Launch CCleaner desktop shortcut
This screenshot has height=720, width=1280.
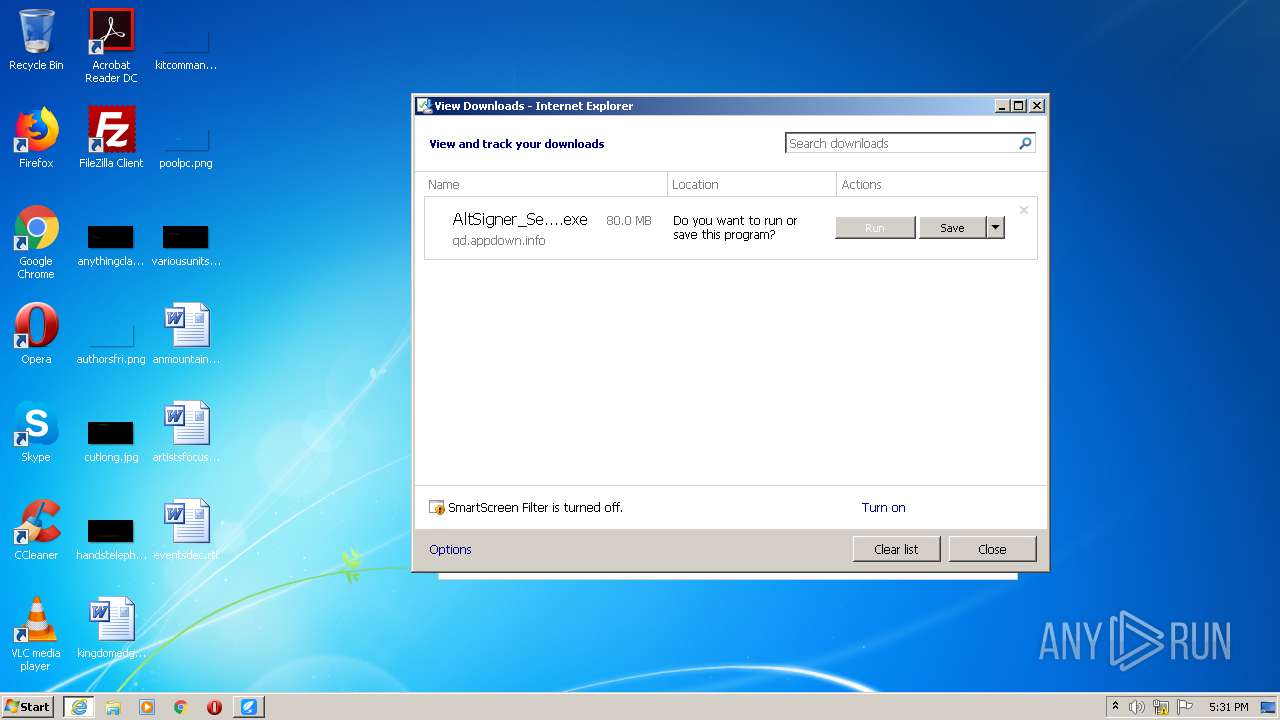coord(36,530)
